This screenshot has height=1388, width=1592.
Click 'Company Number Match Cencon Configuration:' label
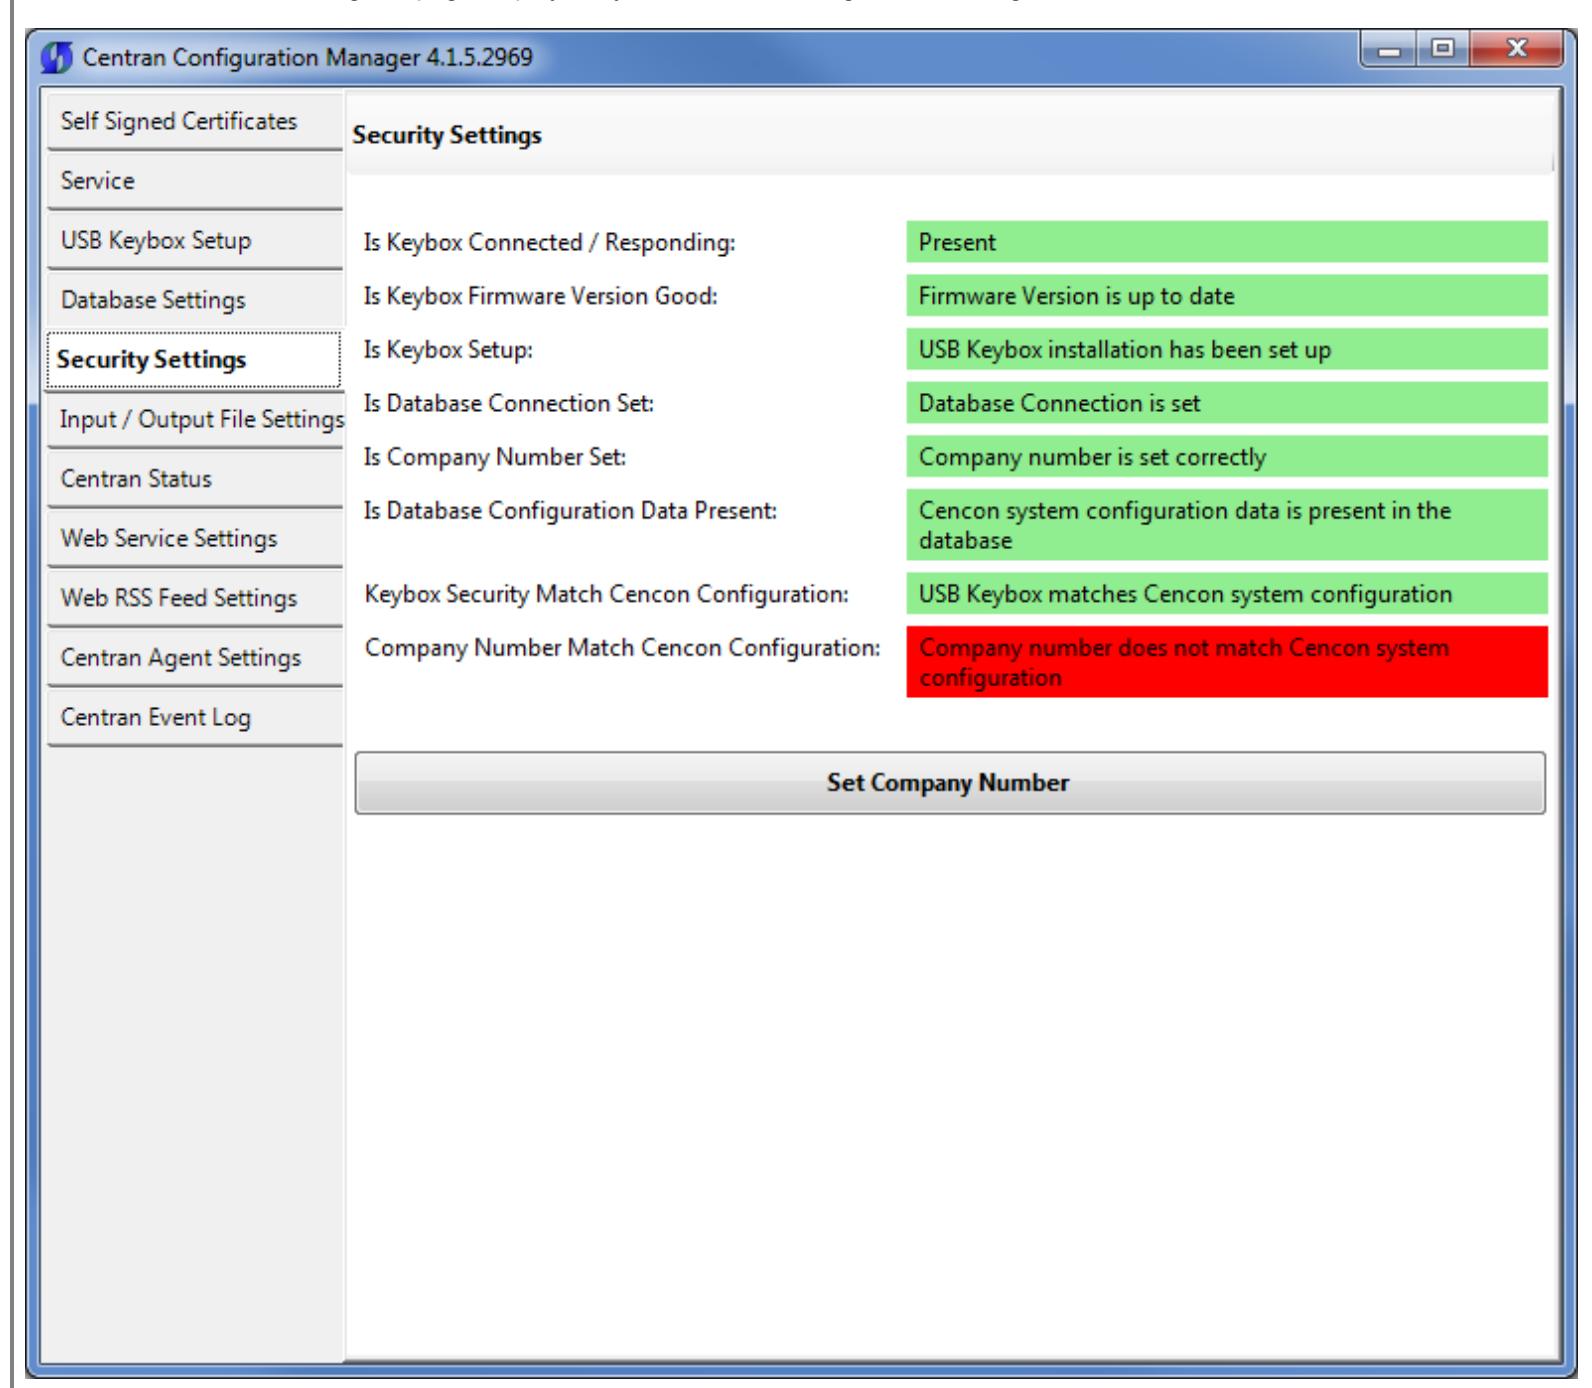point(623,648)
